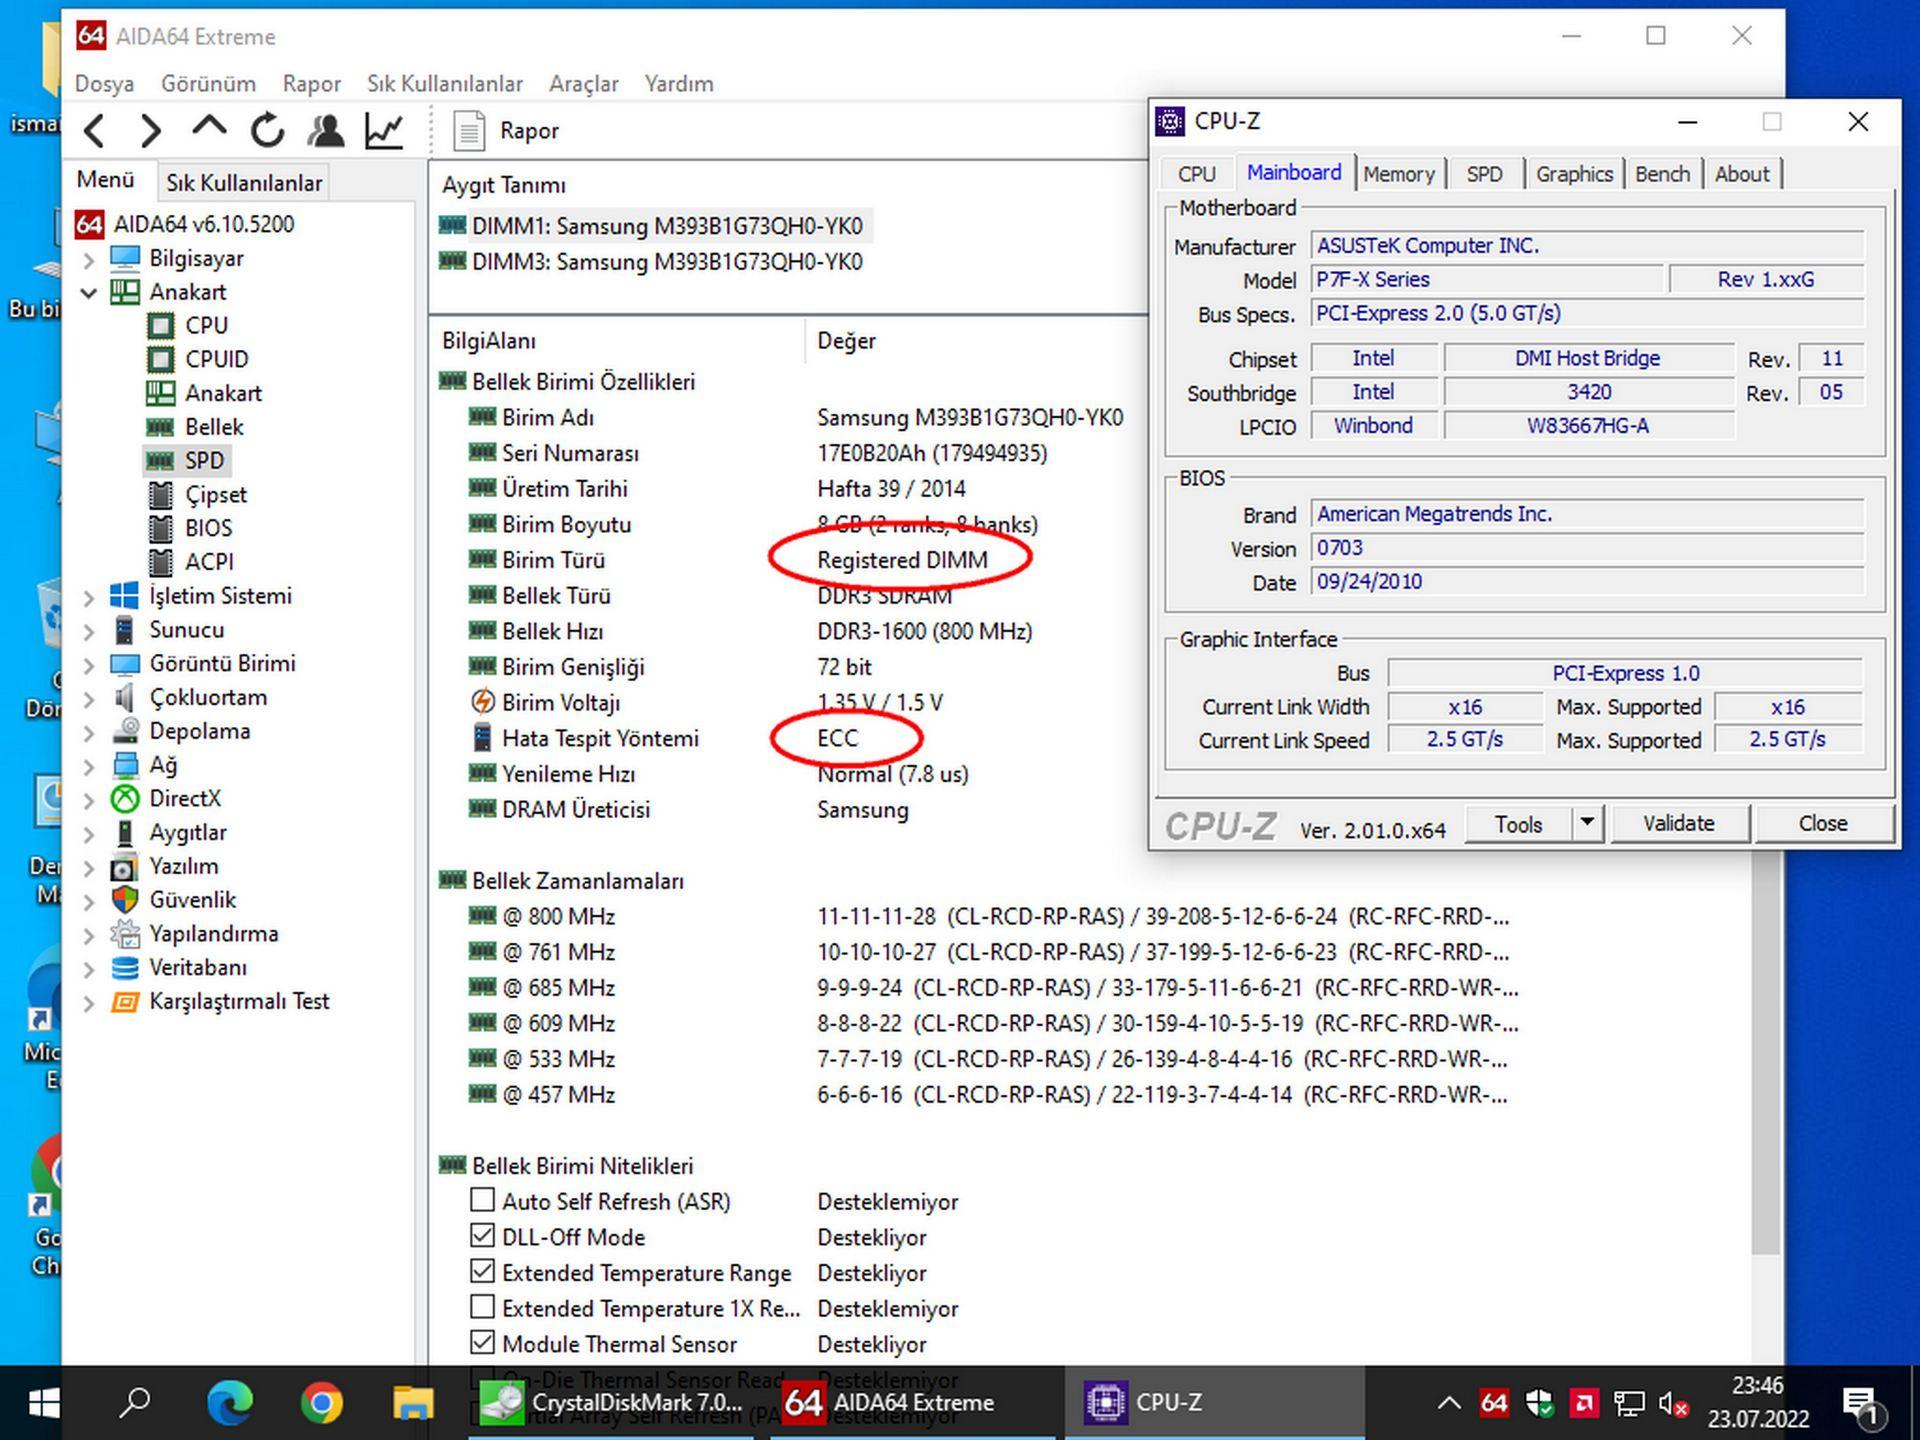Screen dimensions: 1920x1440
Task: Launch Microsoft Edge from taskbar
Action: pyautogui.click(x=230, y=1403)
